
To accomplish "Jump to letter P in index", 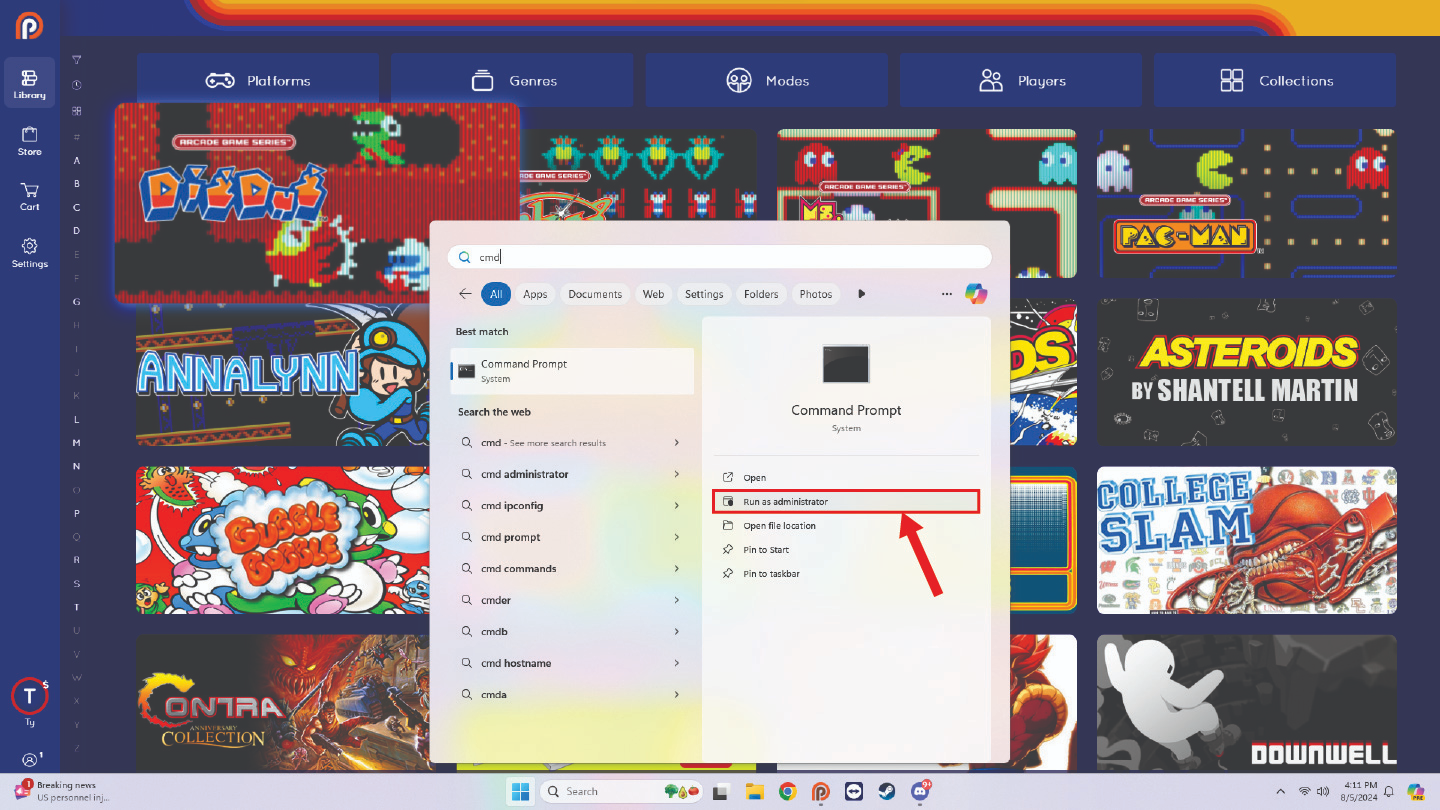I will click(77, 513).
